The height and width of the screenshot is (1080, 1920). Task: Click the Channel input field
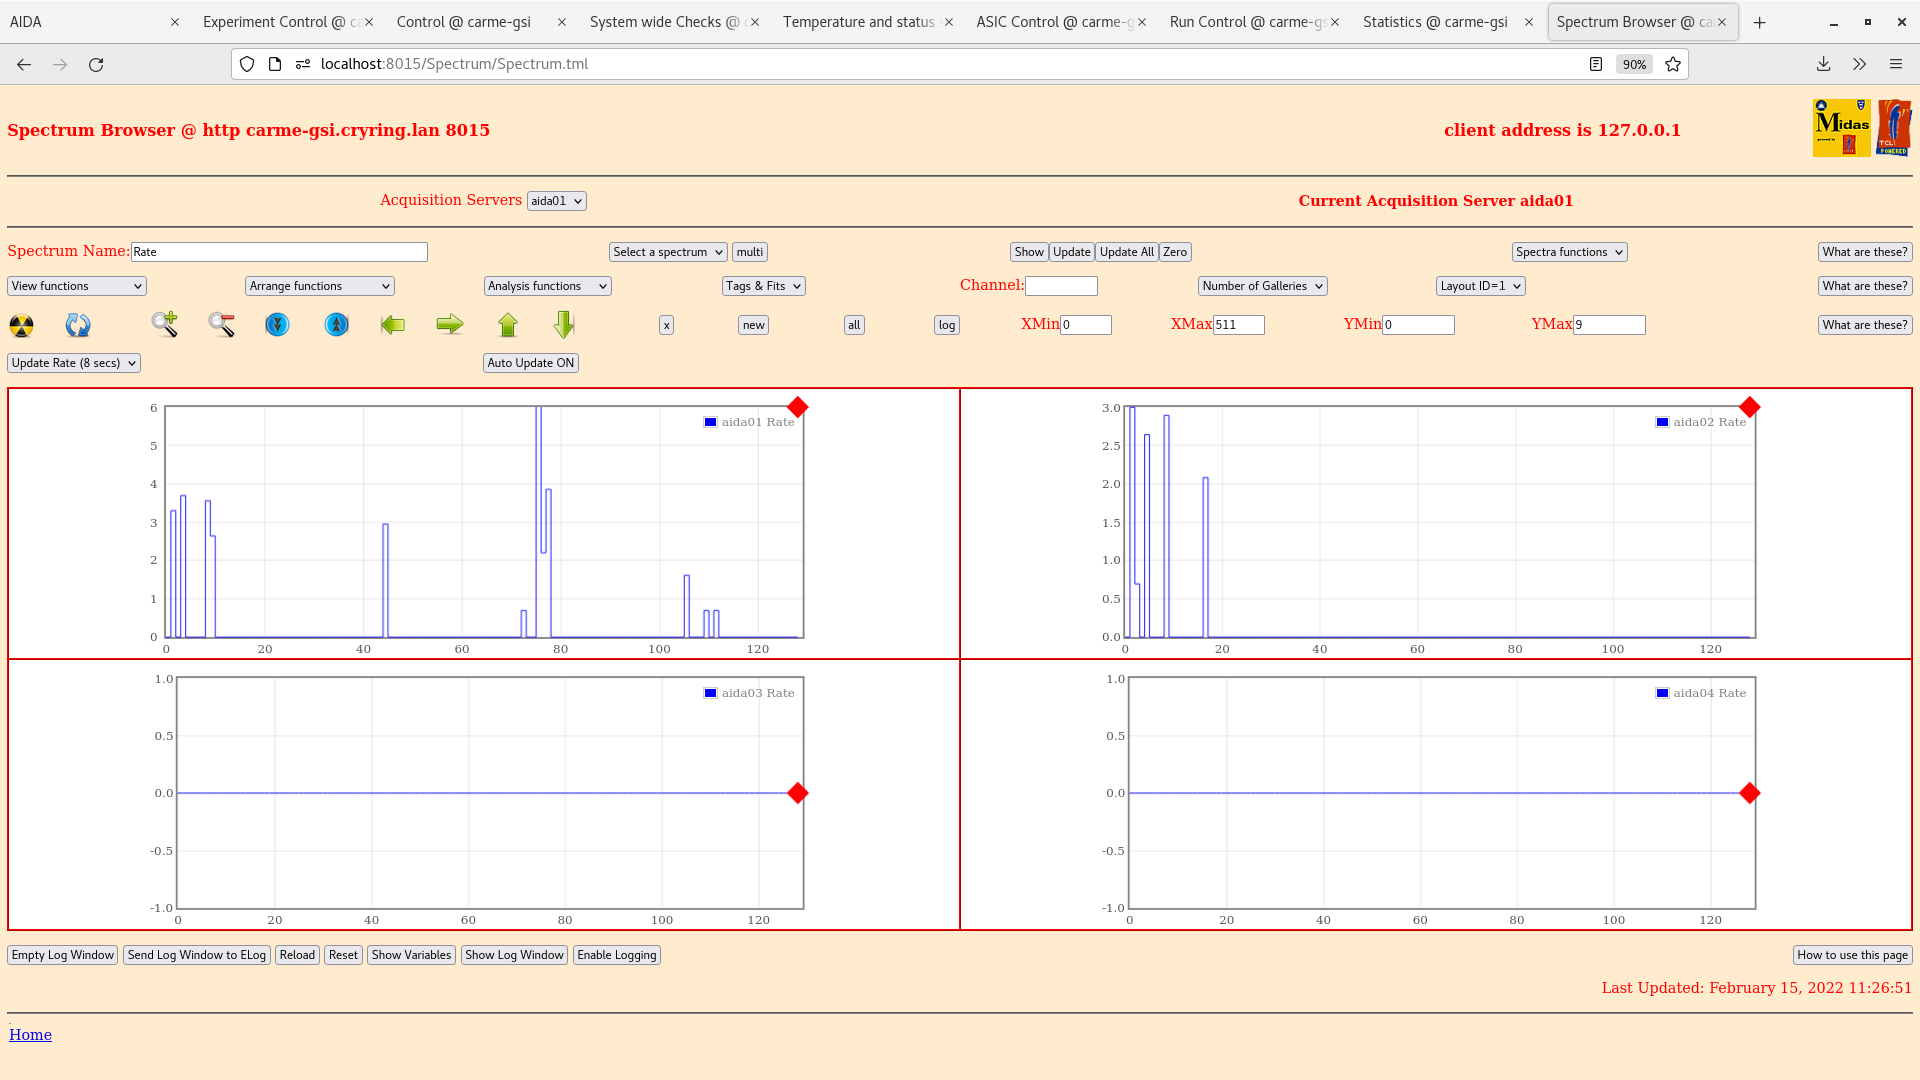1061,286
